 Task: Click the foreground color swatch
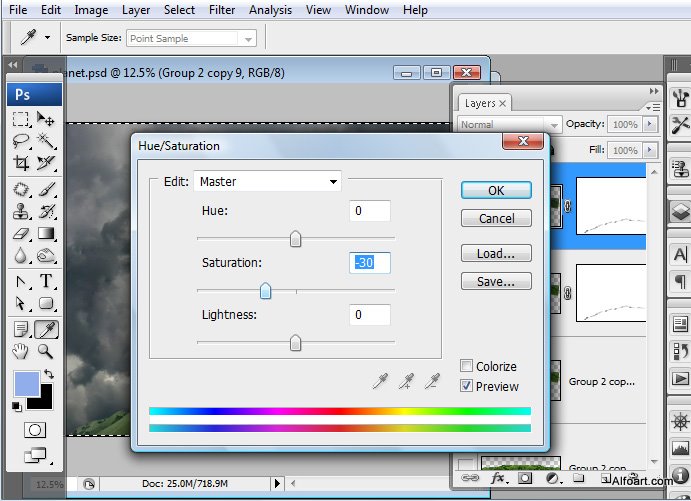[x=27, y=384]
